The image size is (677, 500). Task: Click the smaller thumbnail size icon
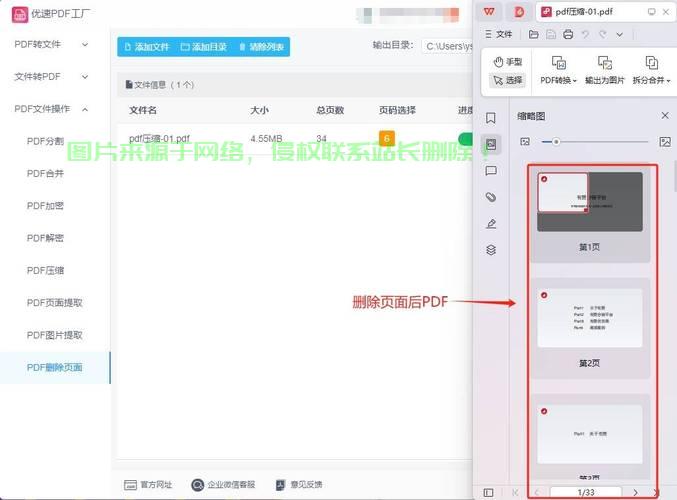click(525, 142)
